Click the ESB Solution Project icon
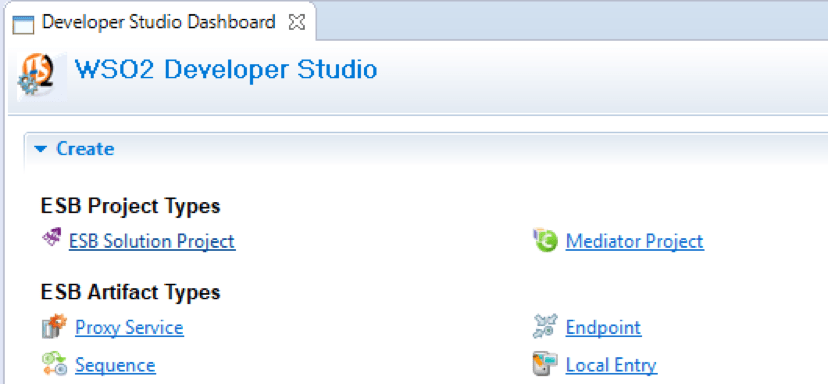The width and height of the screenshot is (828, 384). click(x=52, y=238)
